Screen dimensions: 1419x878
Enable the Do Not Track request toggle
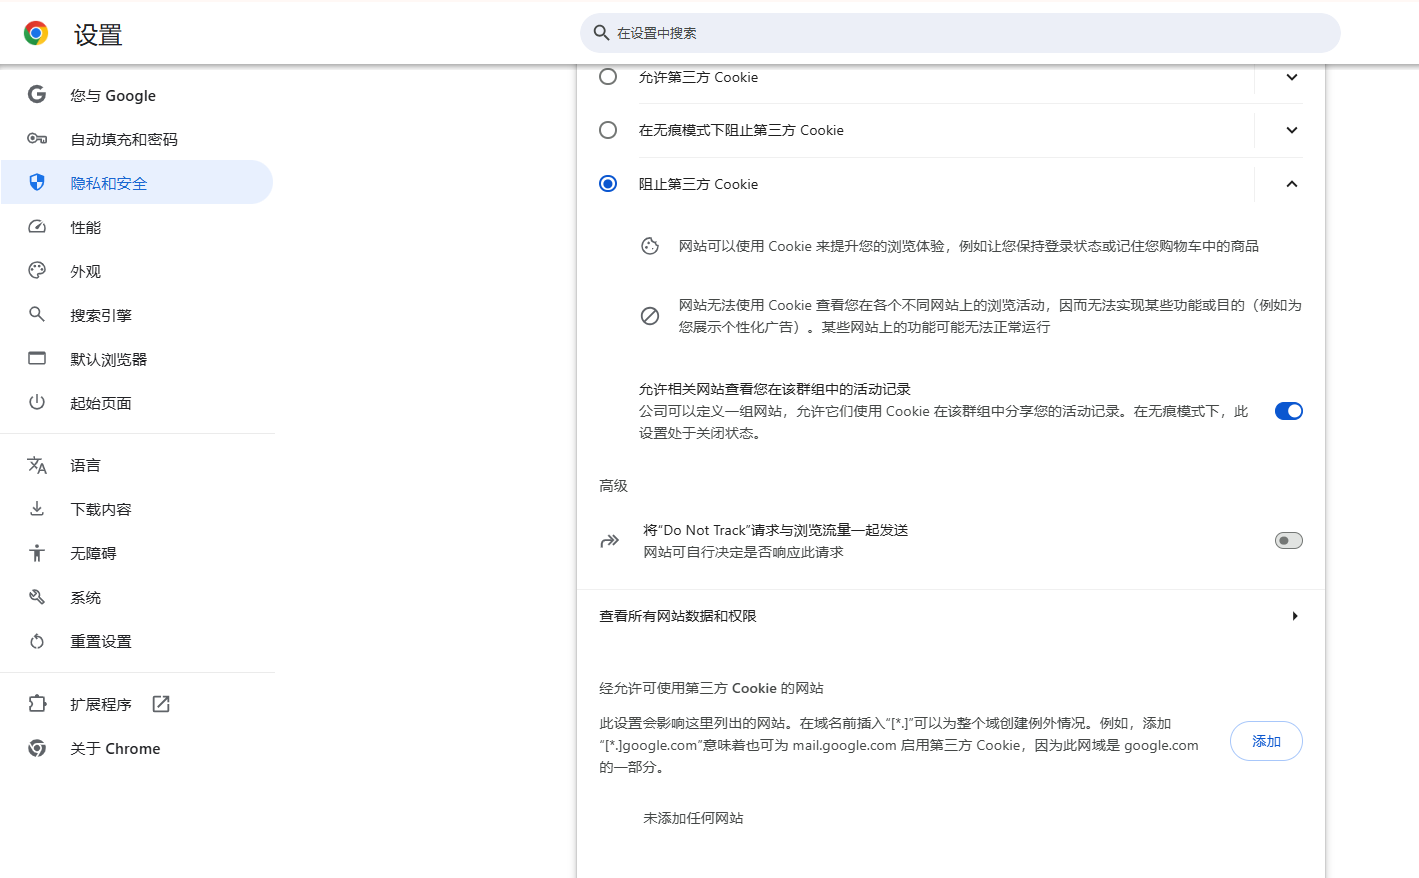[1289, 541]
